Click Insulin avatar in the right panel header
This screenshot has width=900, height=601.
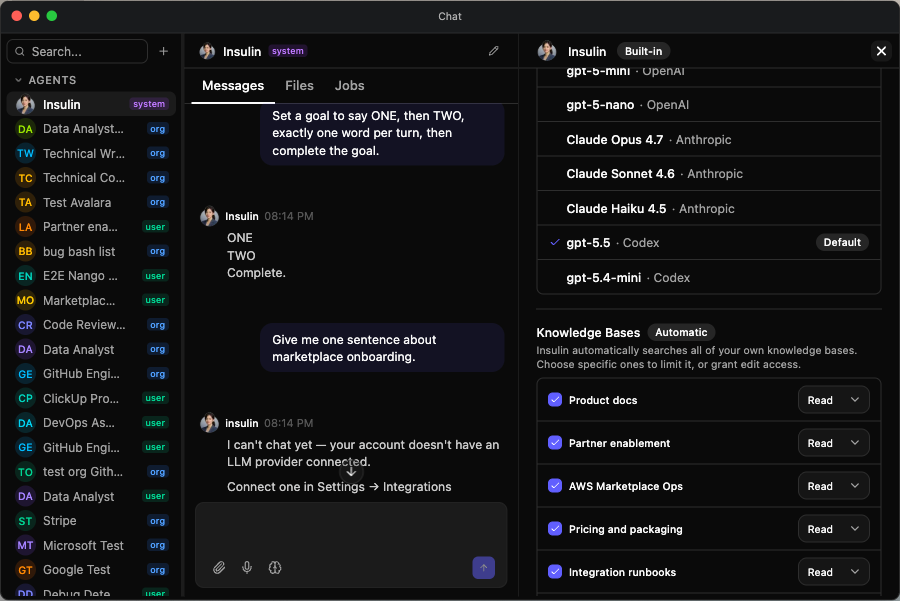pos(547,51)
